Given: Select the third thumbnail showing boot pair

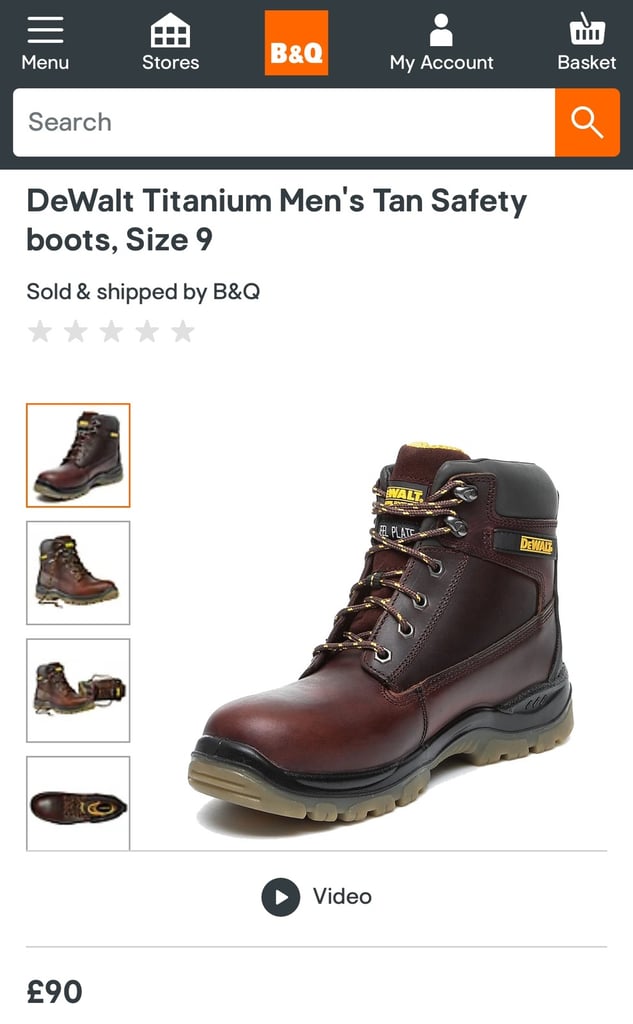Looking at the screenshot, I should coord(78,690).
